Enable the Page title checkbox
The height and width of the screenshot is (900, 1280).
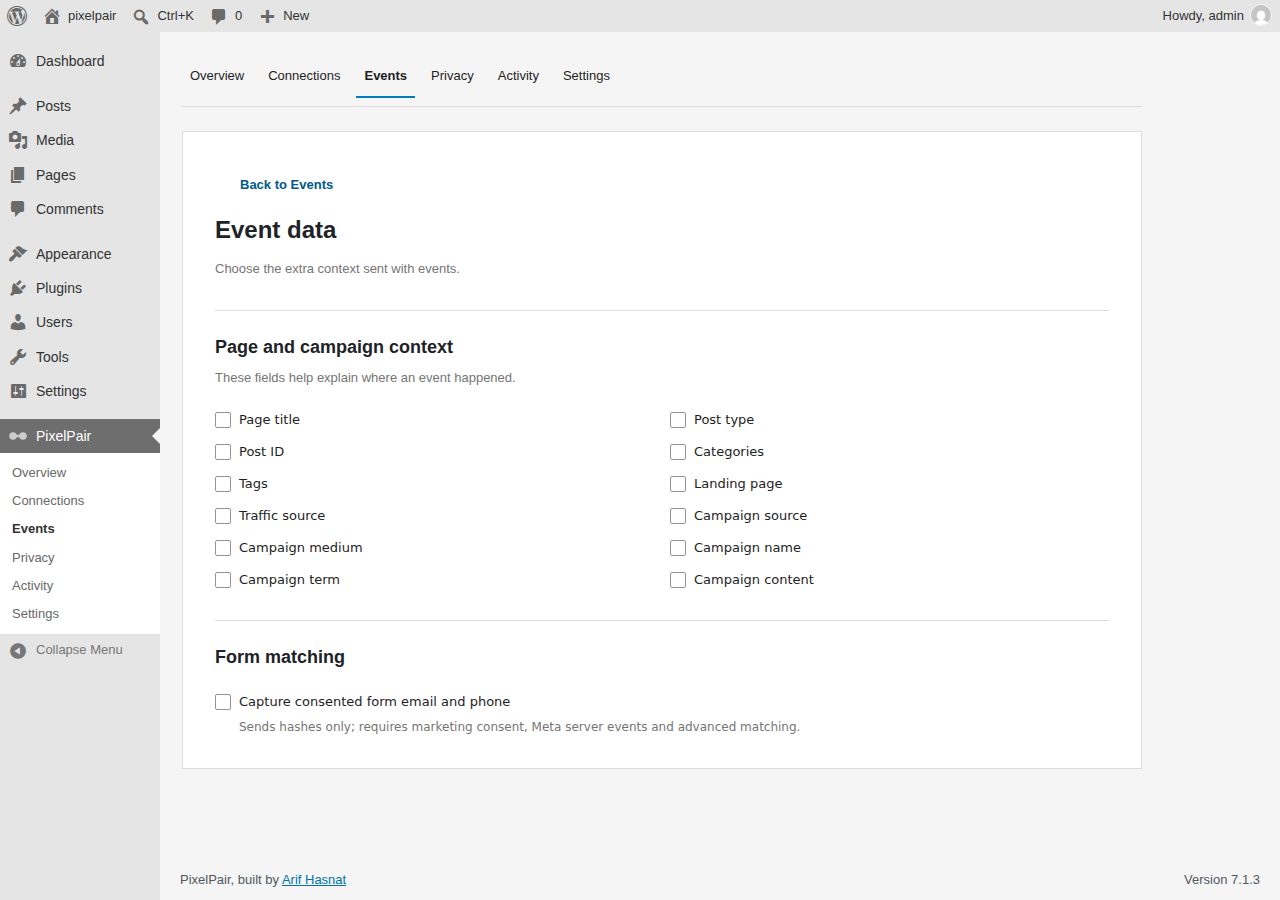point(223,420)
